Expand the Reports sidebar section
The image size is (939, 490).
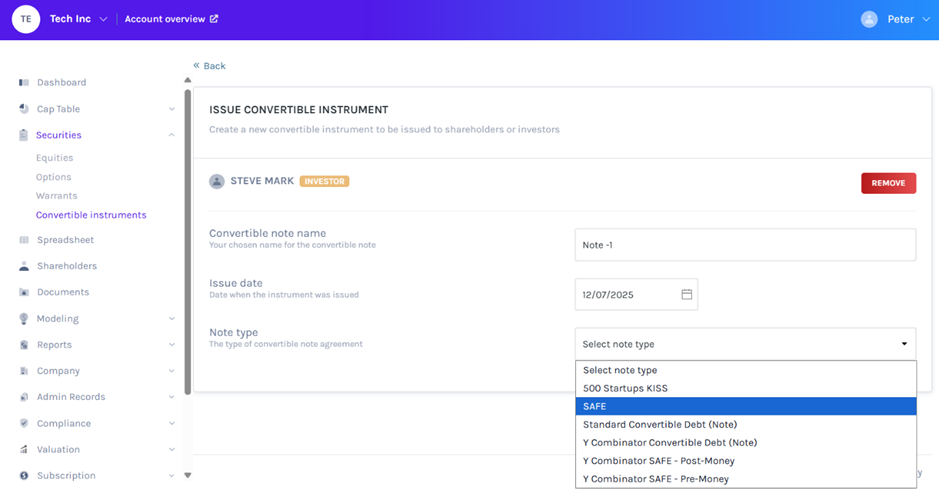(x=172, y=345)
